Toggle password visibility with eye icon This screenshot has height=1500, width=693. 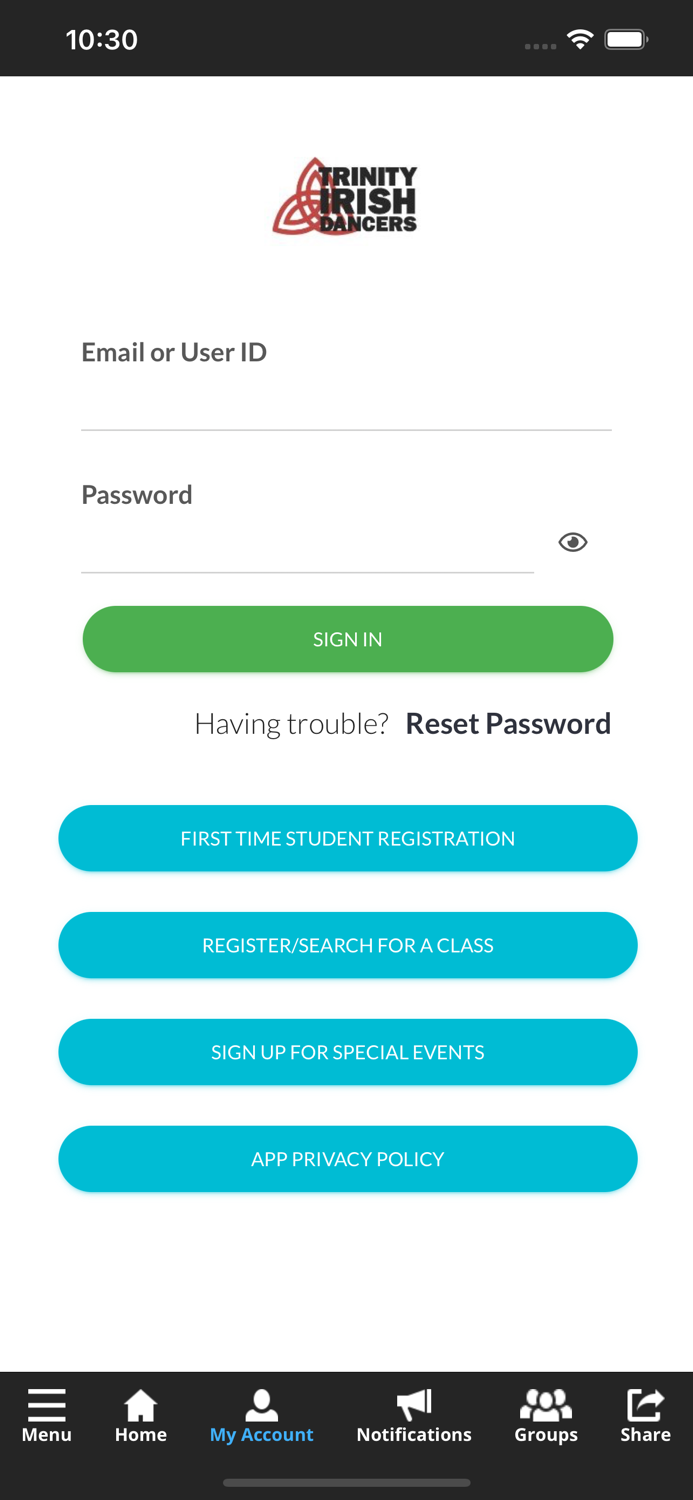(x=573, y=542)
